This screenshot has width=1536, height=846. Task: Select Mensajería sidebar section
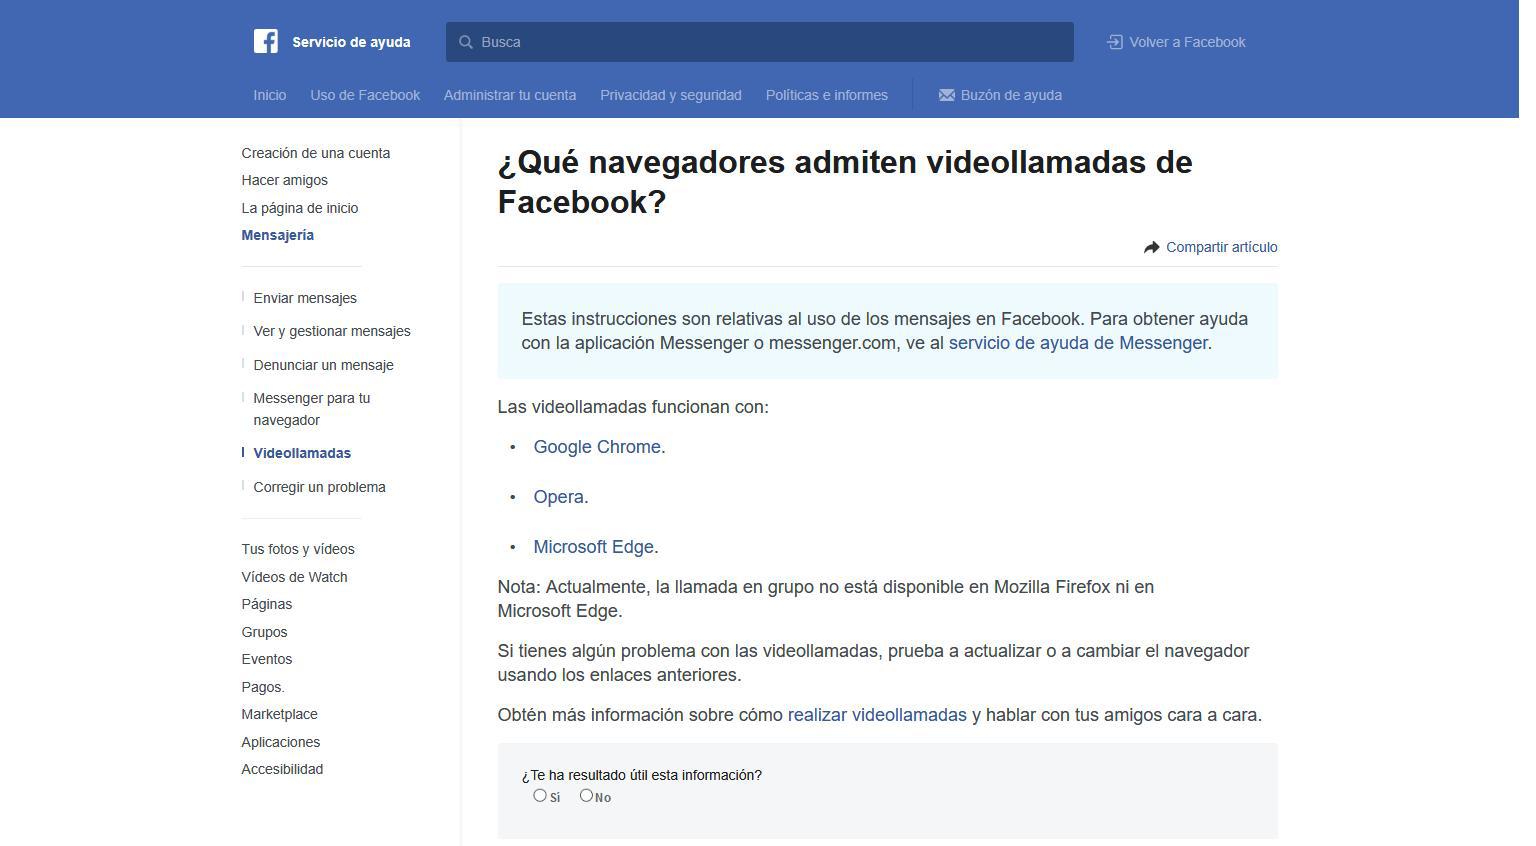pyautogui.click(x=278, y=235)
